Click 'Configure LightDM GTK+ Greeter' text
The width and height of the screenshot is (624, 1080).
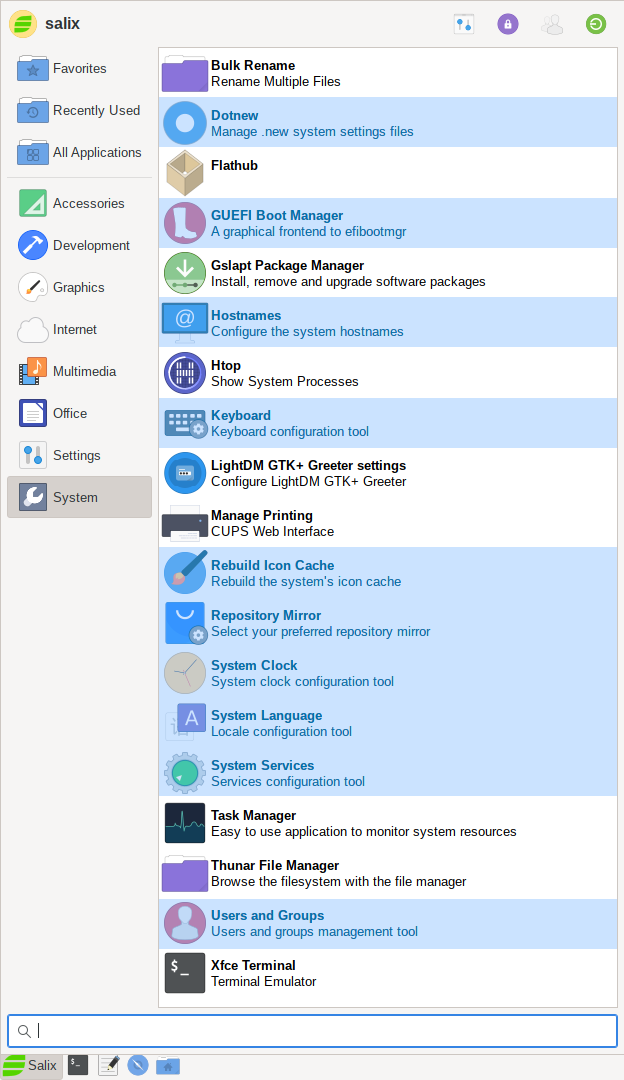[309, 481]
